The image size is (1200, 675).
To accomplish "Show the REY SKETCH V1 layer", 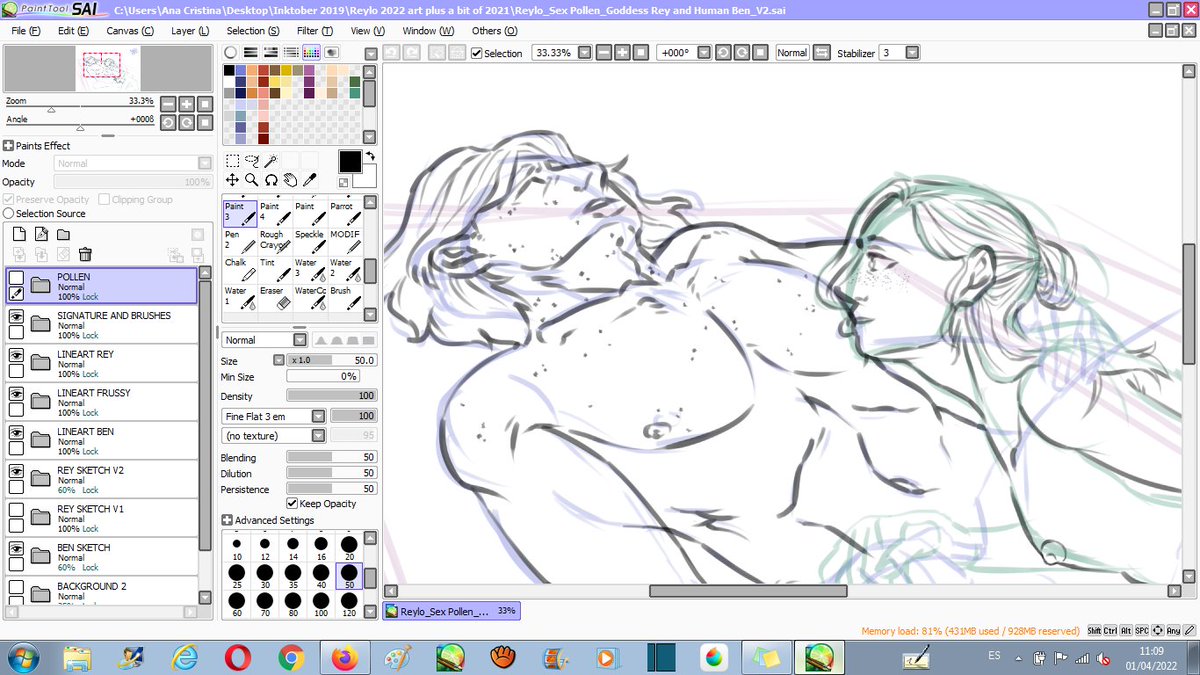I will coord(16,509).
